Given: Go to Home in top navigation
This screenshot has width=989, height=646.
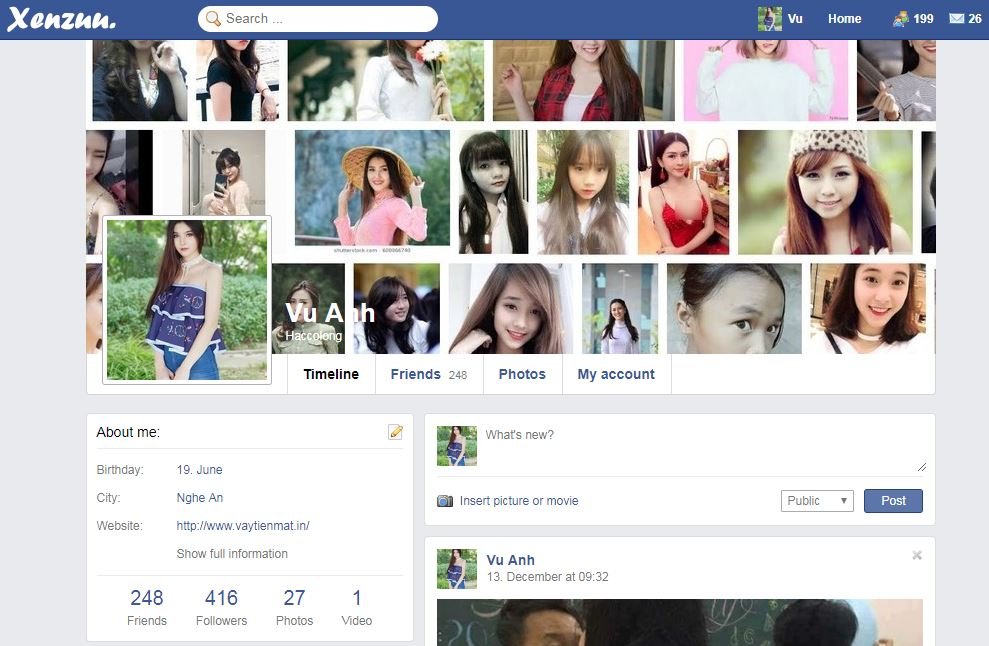Looking at the screenshot, I should pos(845,19).
